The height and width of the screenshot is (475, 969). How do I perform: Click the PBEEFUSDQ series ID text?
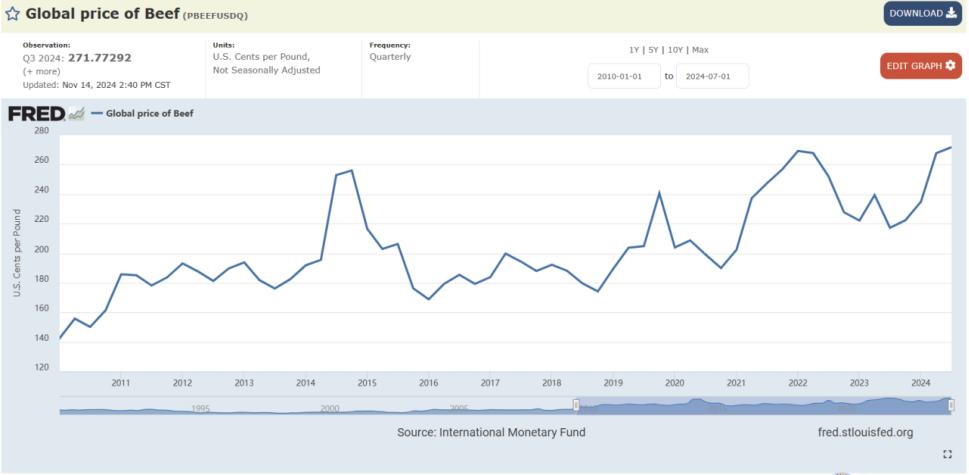coord(216,15)
